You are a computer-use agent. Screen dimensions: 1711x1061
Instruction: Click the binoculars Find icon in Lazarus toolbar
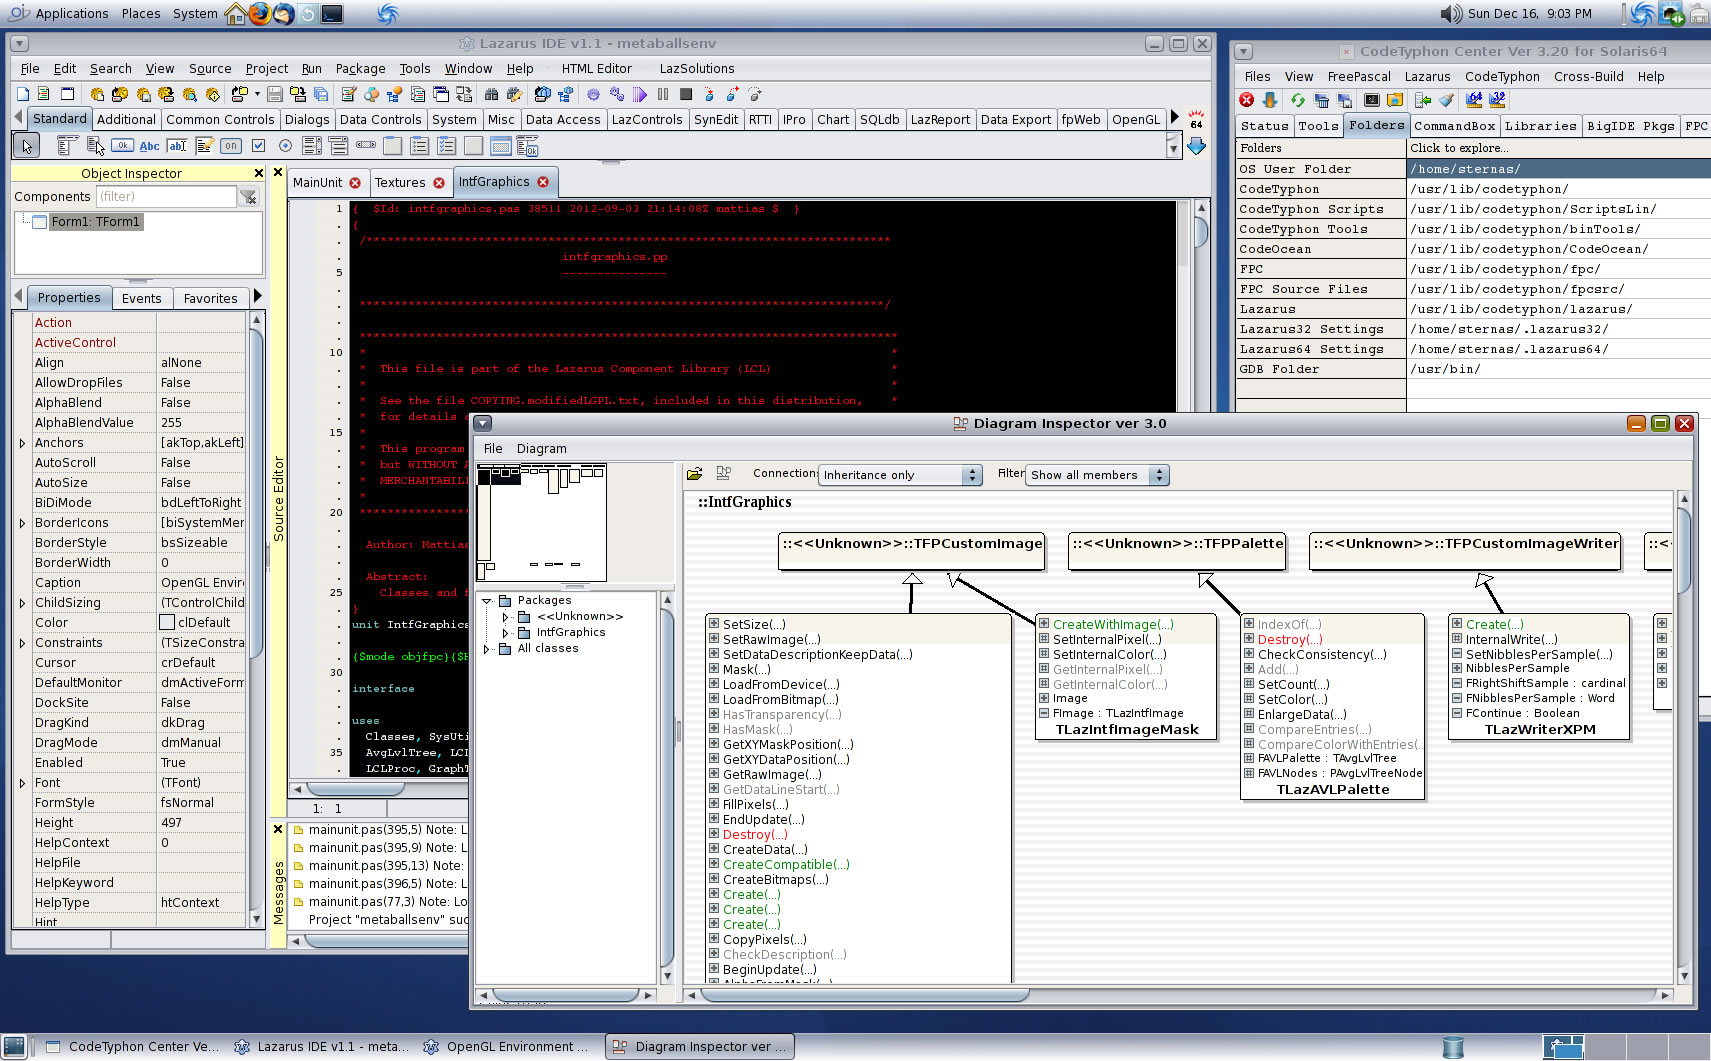click(x=491, y=94)
